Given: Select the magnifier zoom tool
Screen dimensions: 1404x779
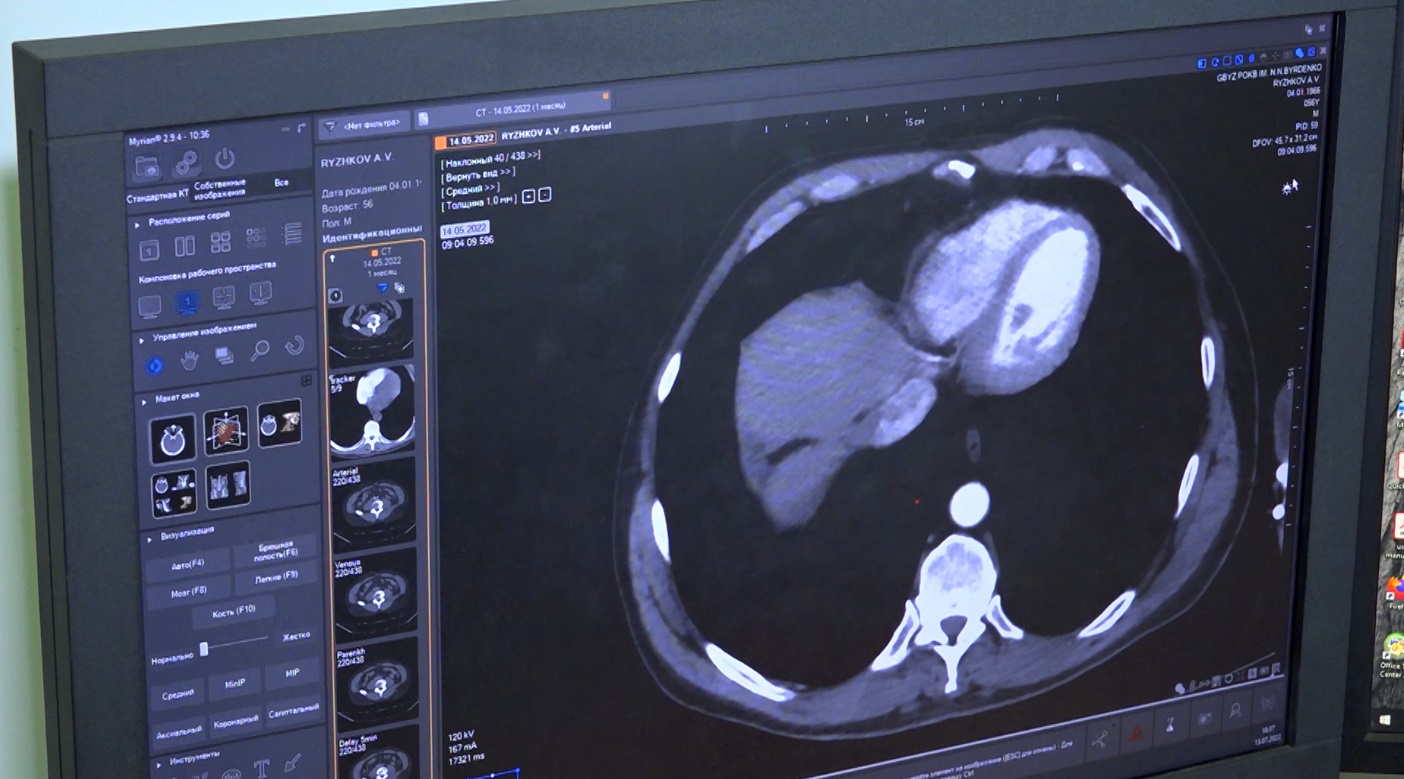Looking at the screenshot, I should click(259, 350).
